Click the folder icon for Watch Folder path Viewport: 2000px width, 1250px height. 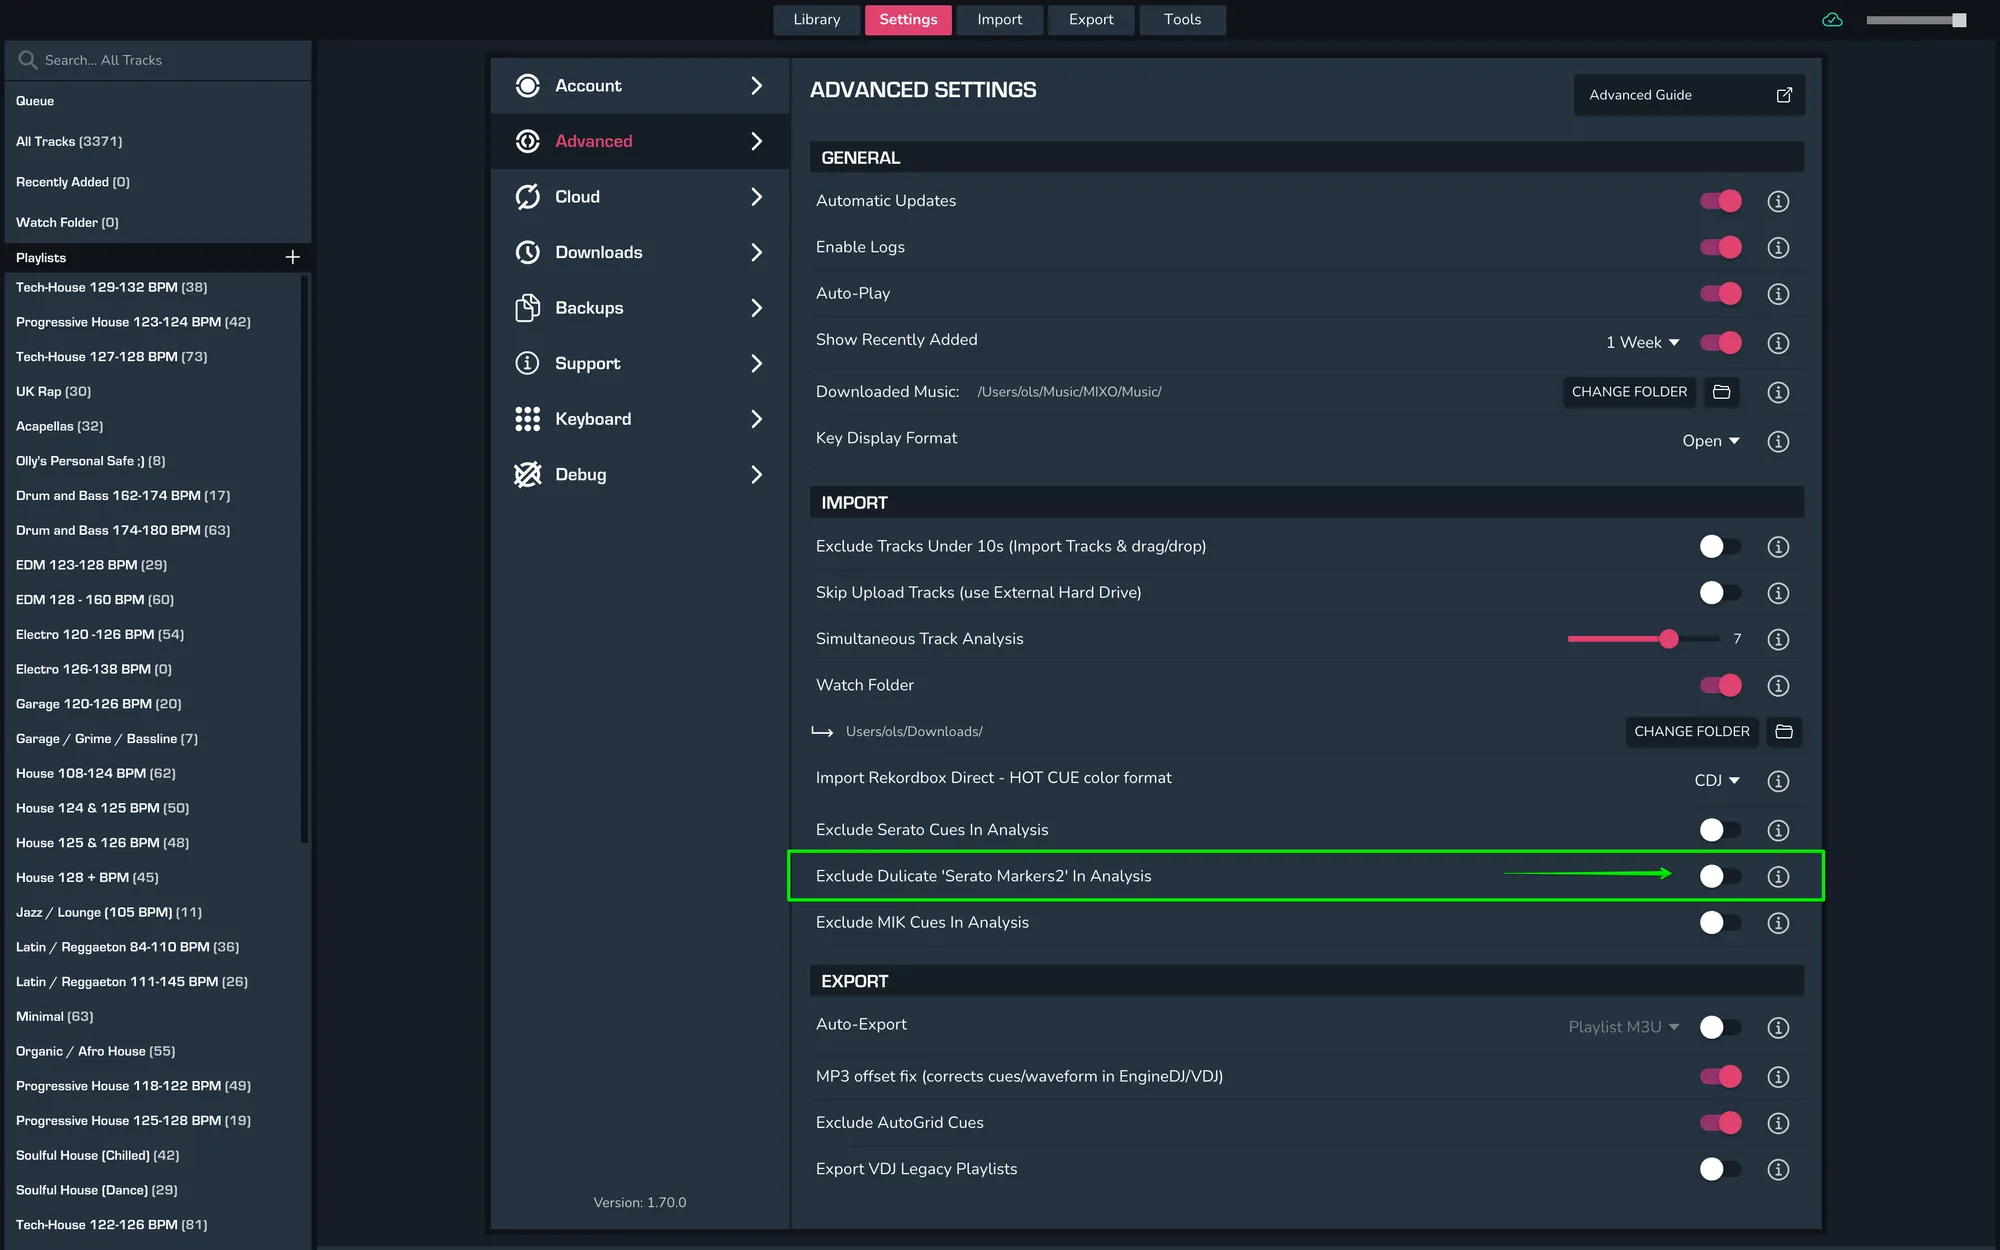[x=1784, y=732]
